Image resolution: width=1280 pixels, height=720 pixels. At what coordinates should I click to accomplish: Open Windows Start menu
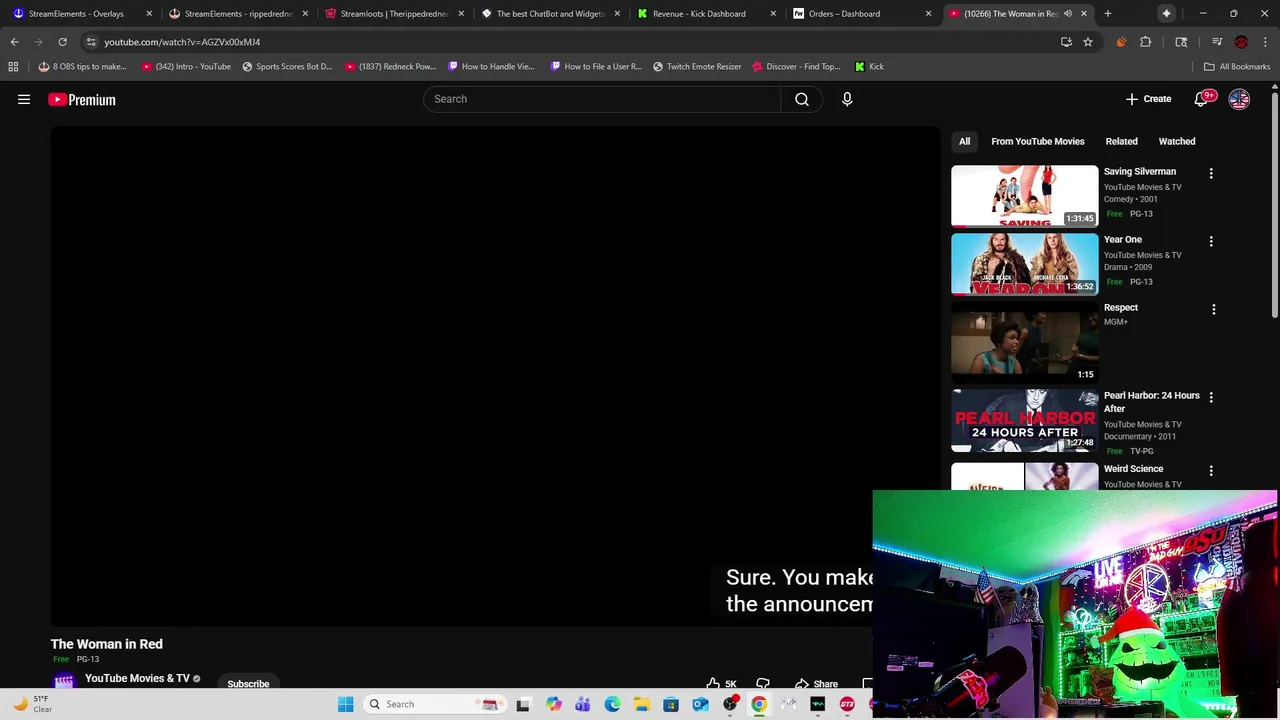pyautogui.click(x=346, y=704)
